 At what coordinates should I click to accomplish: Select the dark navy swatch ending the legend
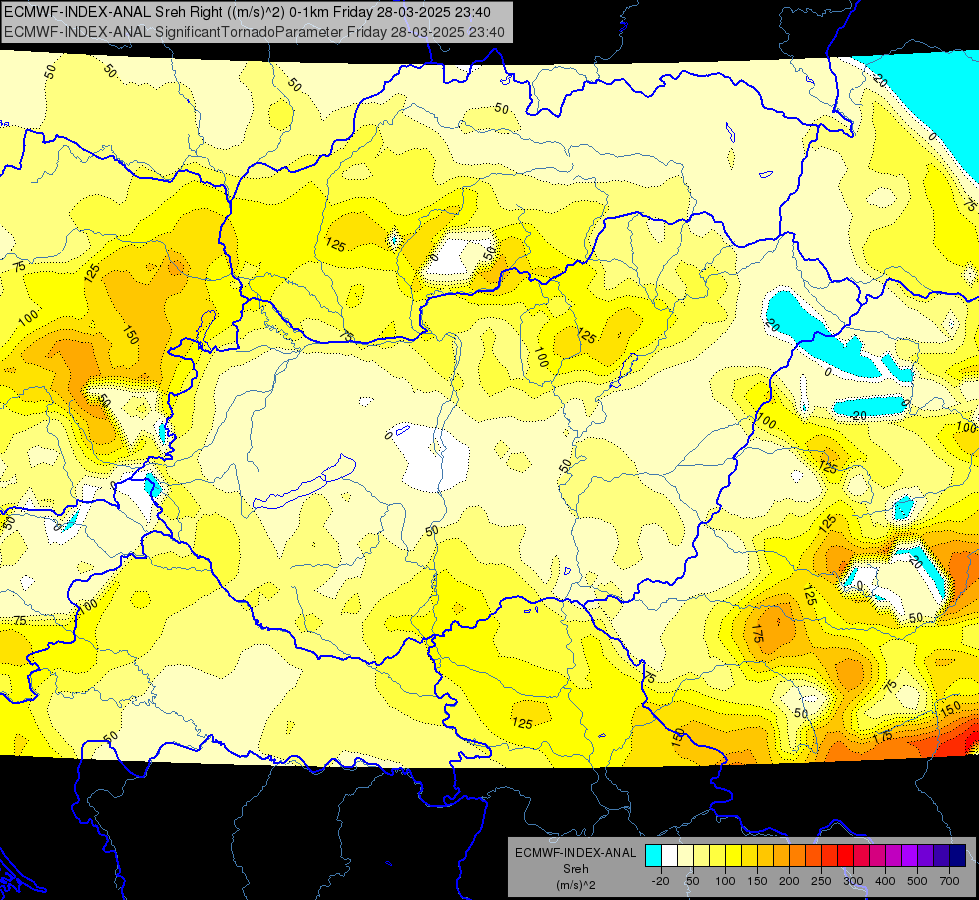coord(958,855)
